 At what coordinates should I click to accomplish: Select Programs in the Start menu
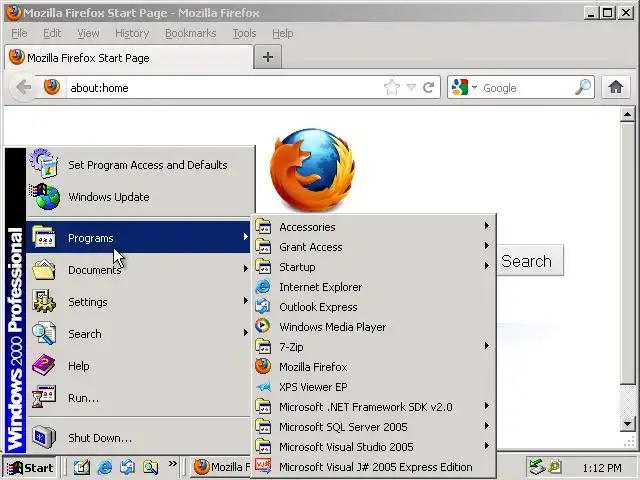click(139, 237)
